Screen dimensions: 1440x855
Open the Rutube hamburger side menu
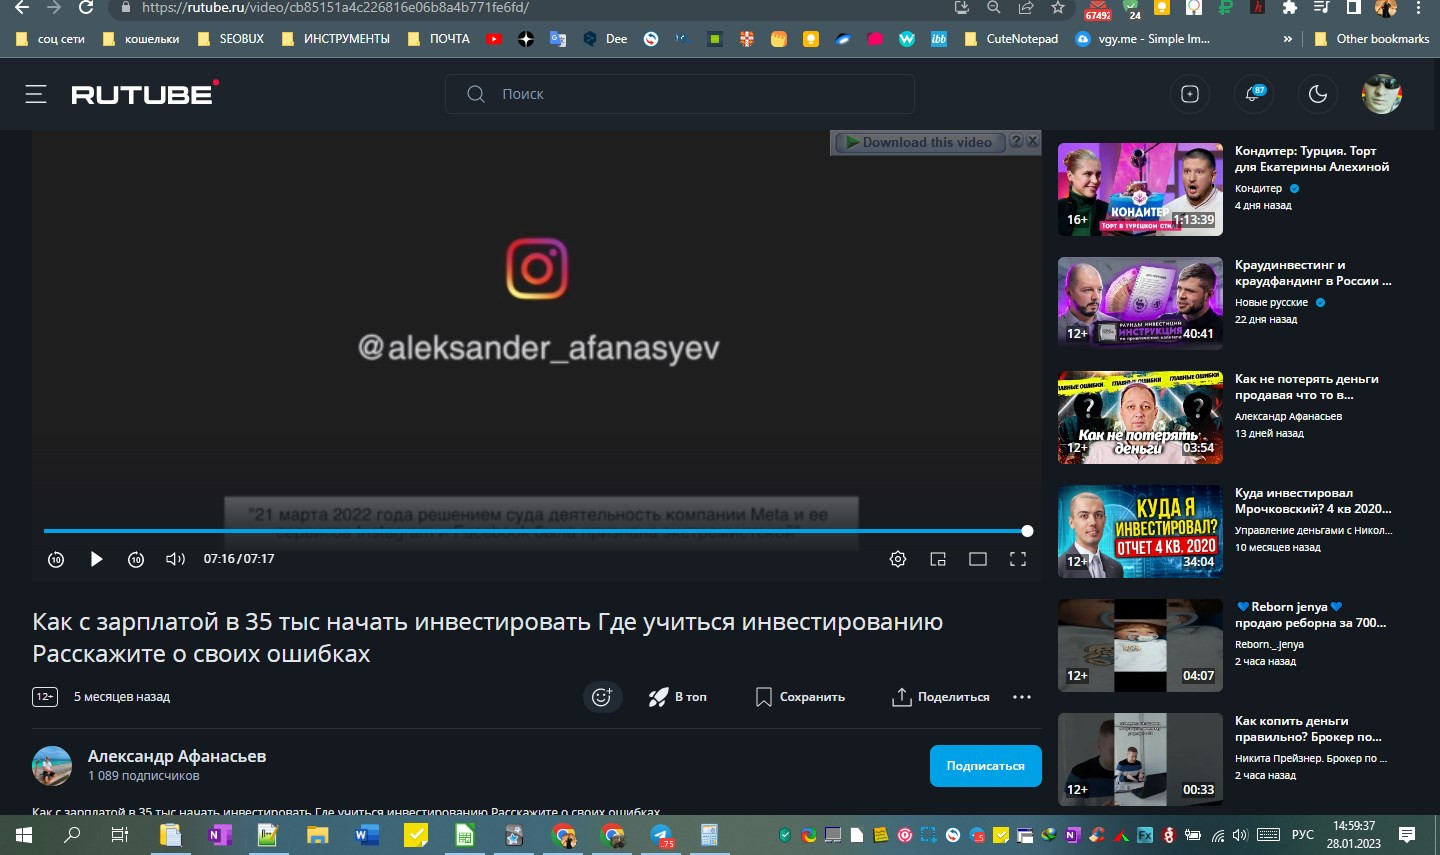pos(36,94)
